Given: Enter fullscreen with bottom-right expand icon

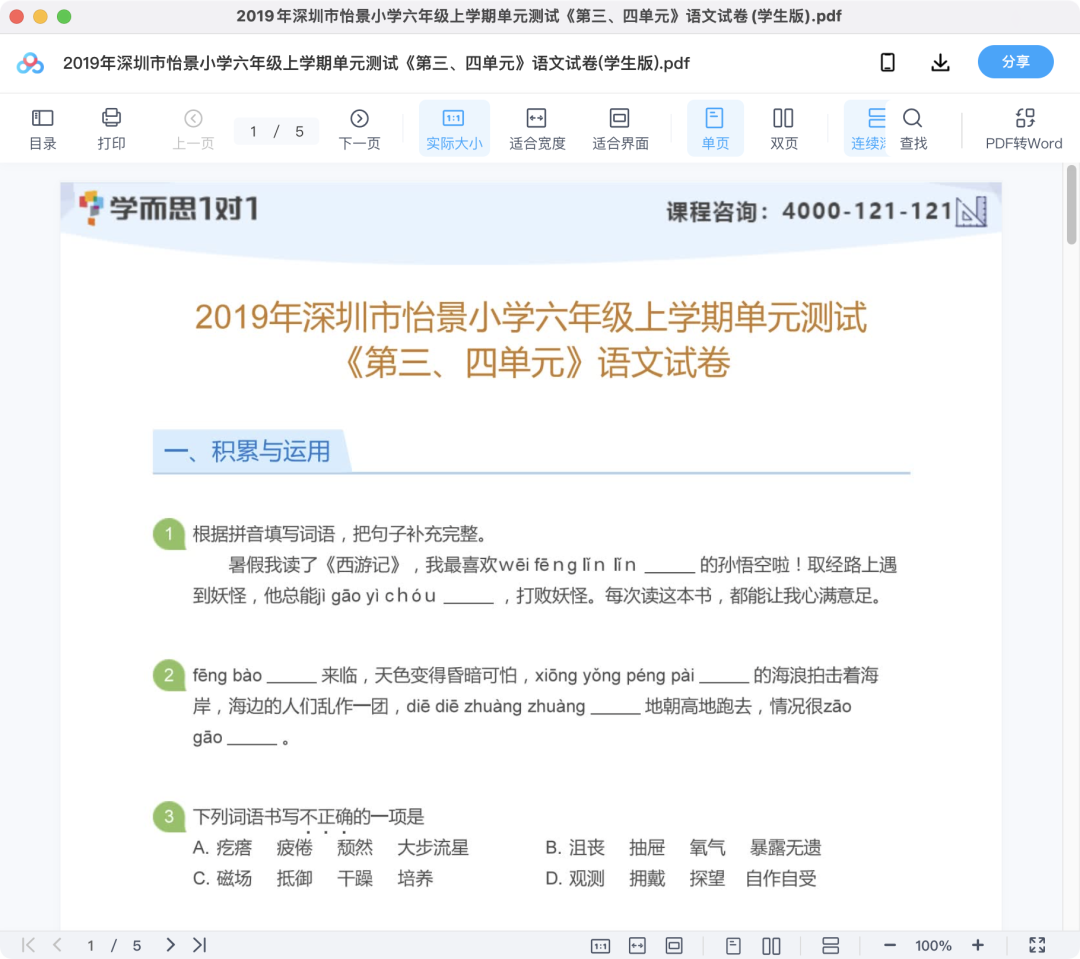Looking at the screenshot, I should coord(1037,945).
